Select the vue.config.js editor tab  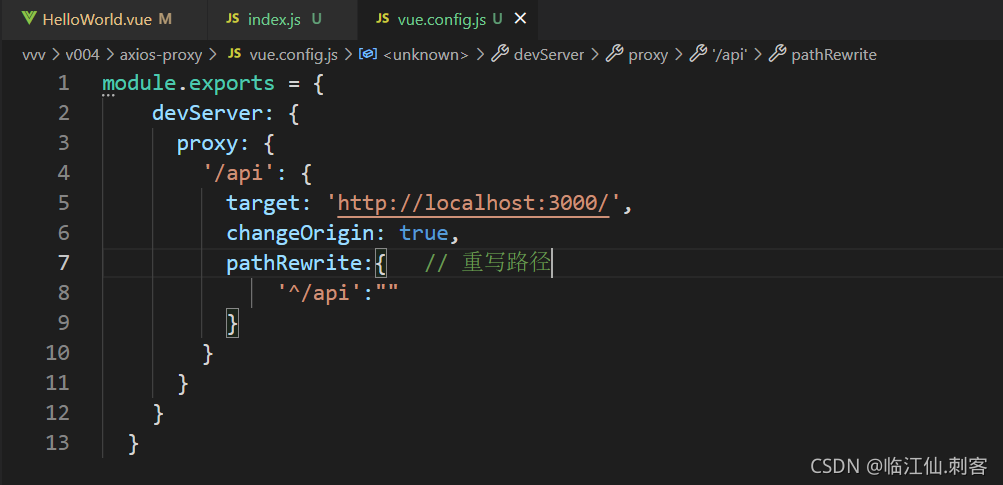pos(448,19)
